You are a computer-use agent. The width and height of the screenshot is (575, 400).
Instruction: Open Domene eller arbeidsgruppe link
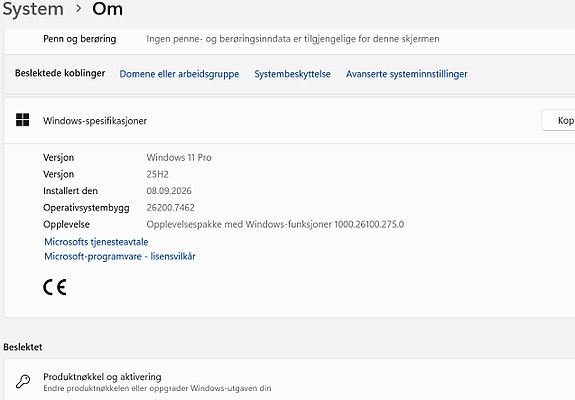[x=179, y=74]
